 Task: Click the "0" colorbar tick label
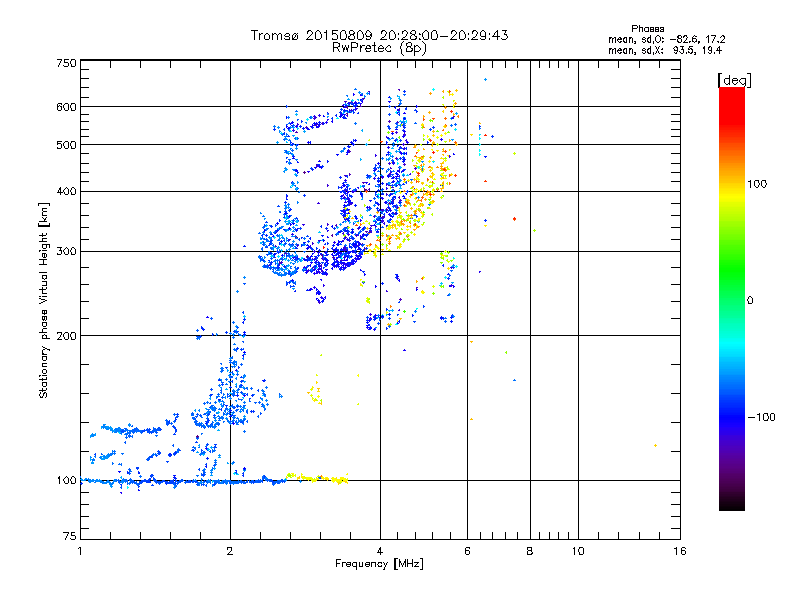tap(750, 300)
